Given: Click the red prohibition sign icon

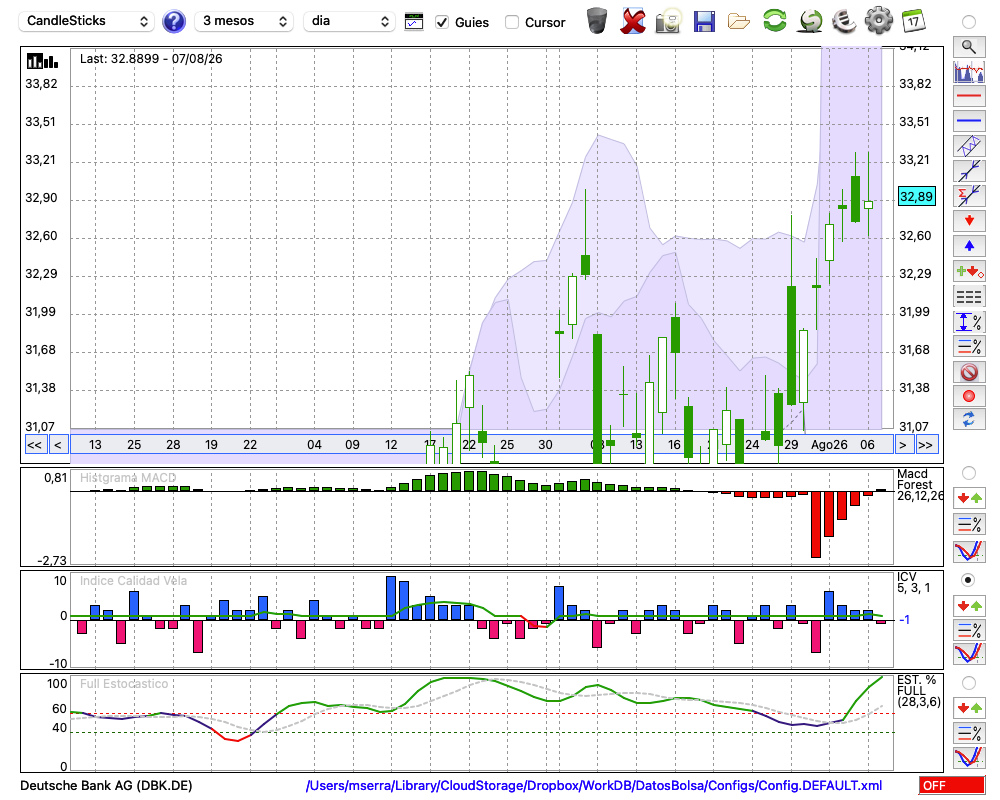Looking at the screenshot, I should click(969, 372).
